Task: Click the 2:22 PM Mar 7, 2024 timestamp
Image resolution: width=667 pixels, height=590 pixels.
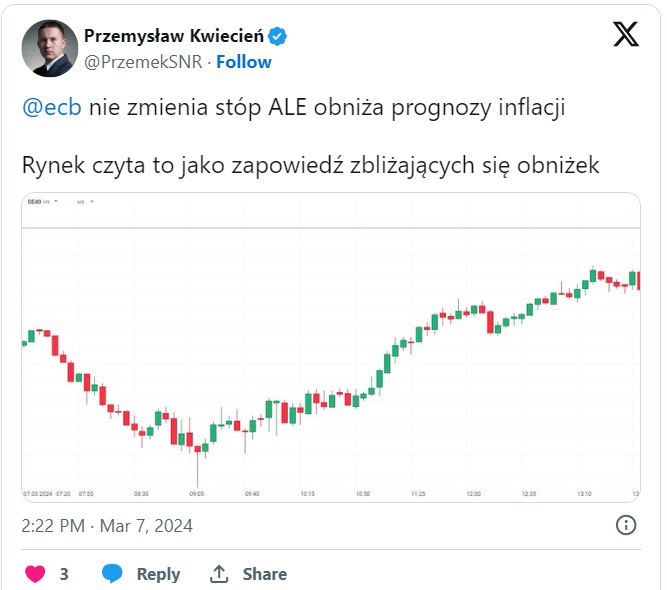Action: [107, 526]
